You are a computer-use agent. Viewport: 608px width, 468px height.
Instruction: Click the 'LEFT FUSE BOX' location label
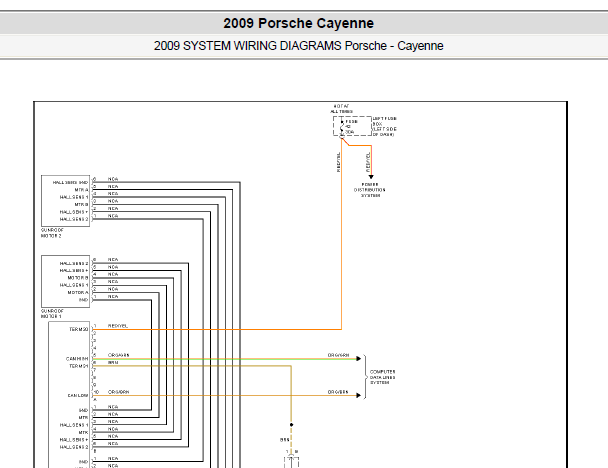(x=385, y=126)
